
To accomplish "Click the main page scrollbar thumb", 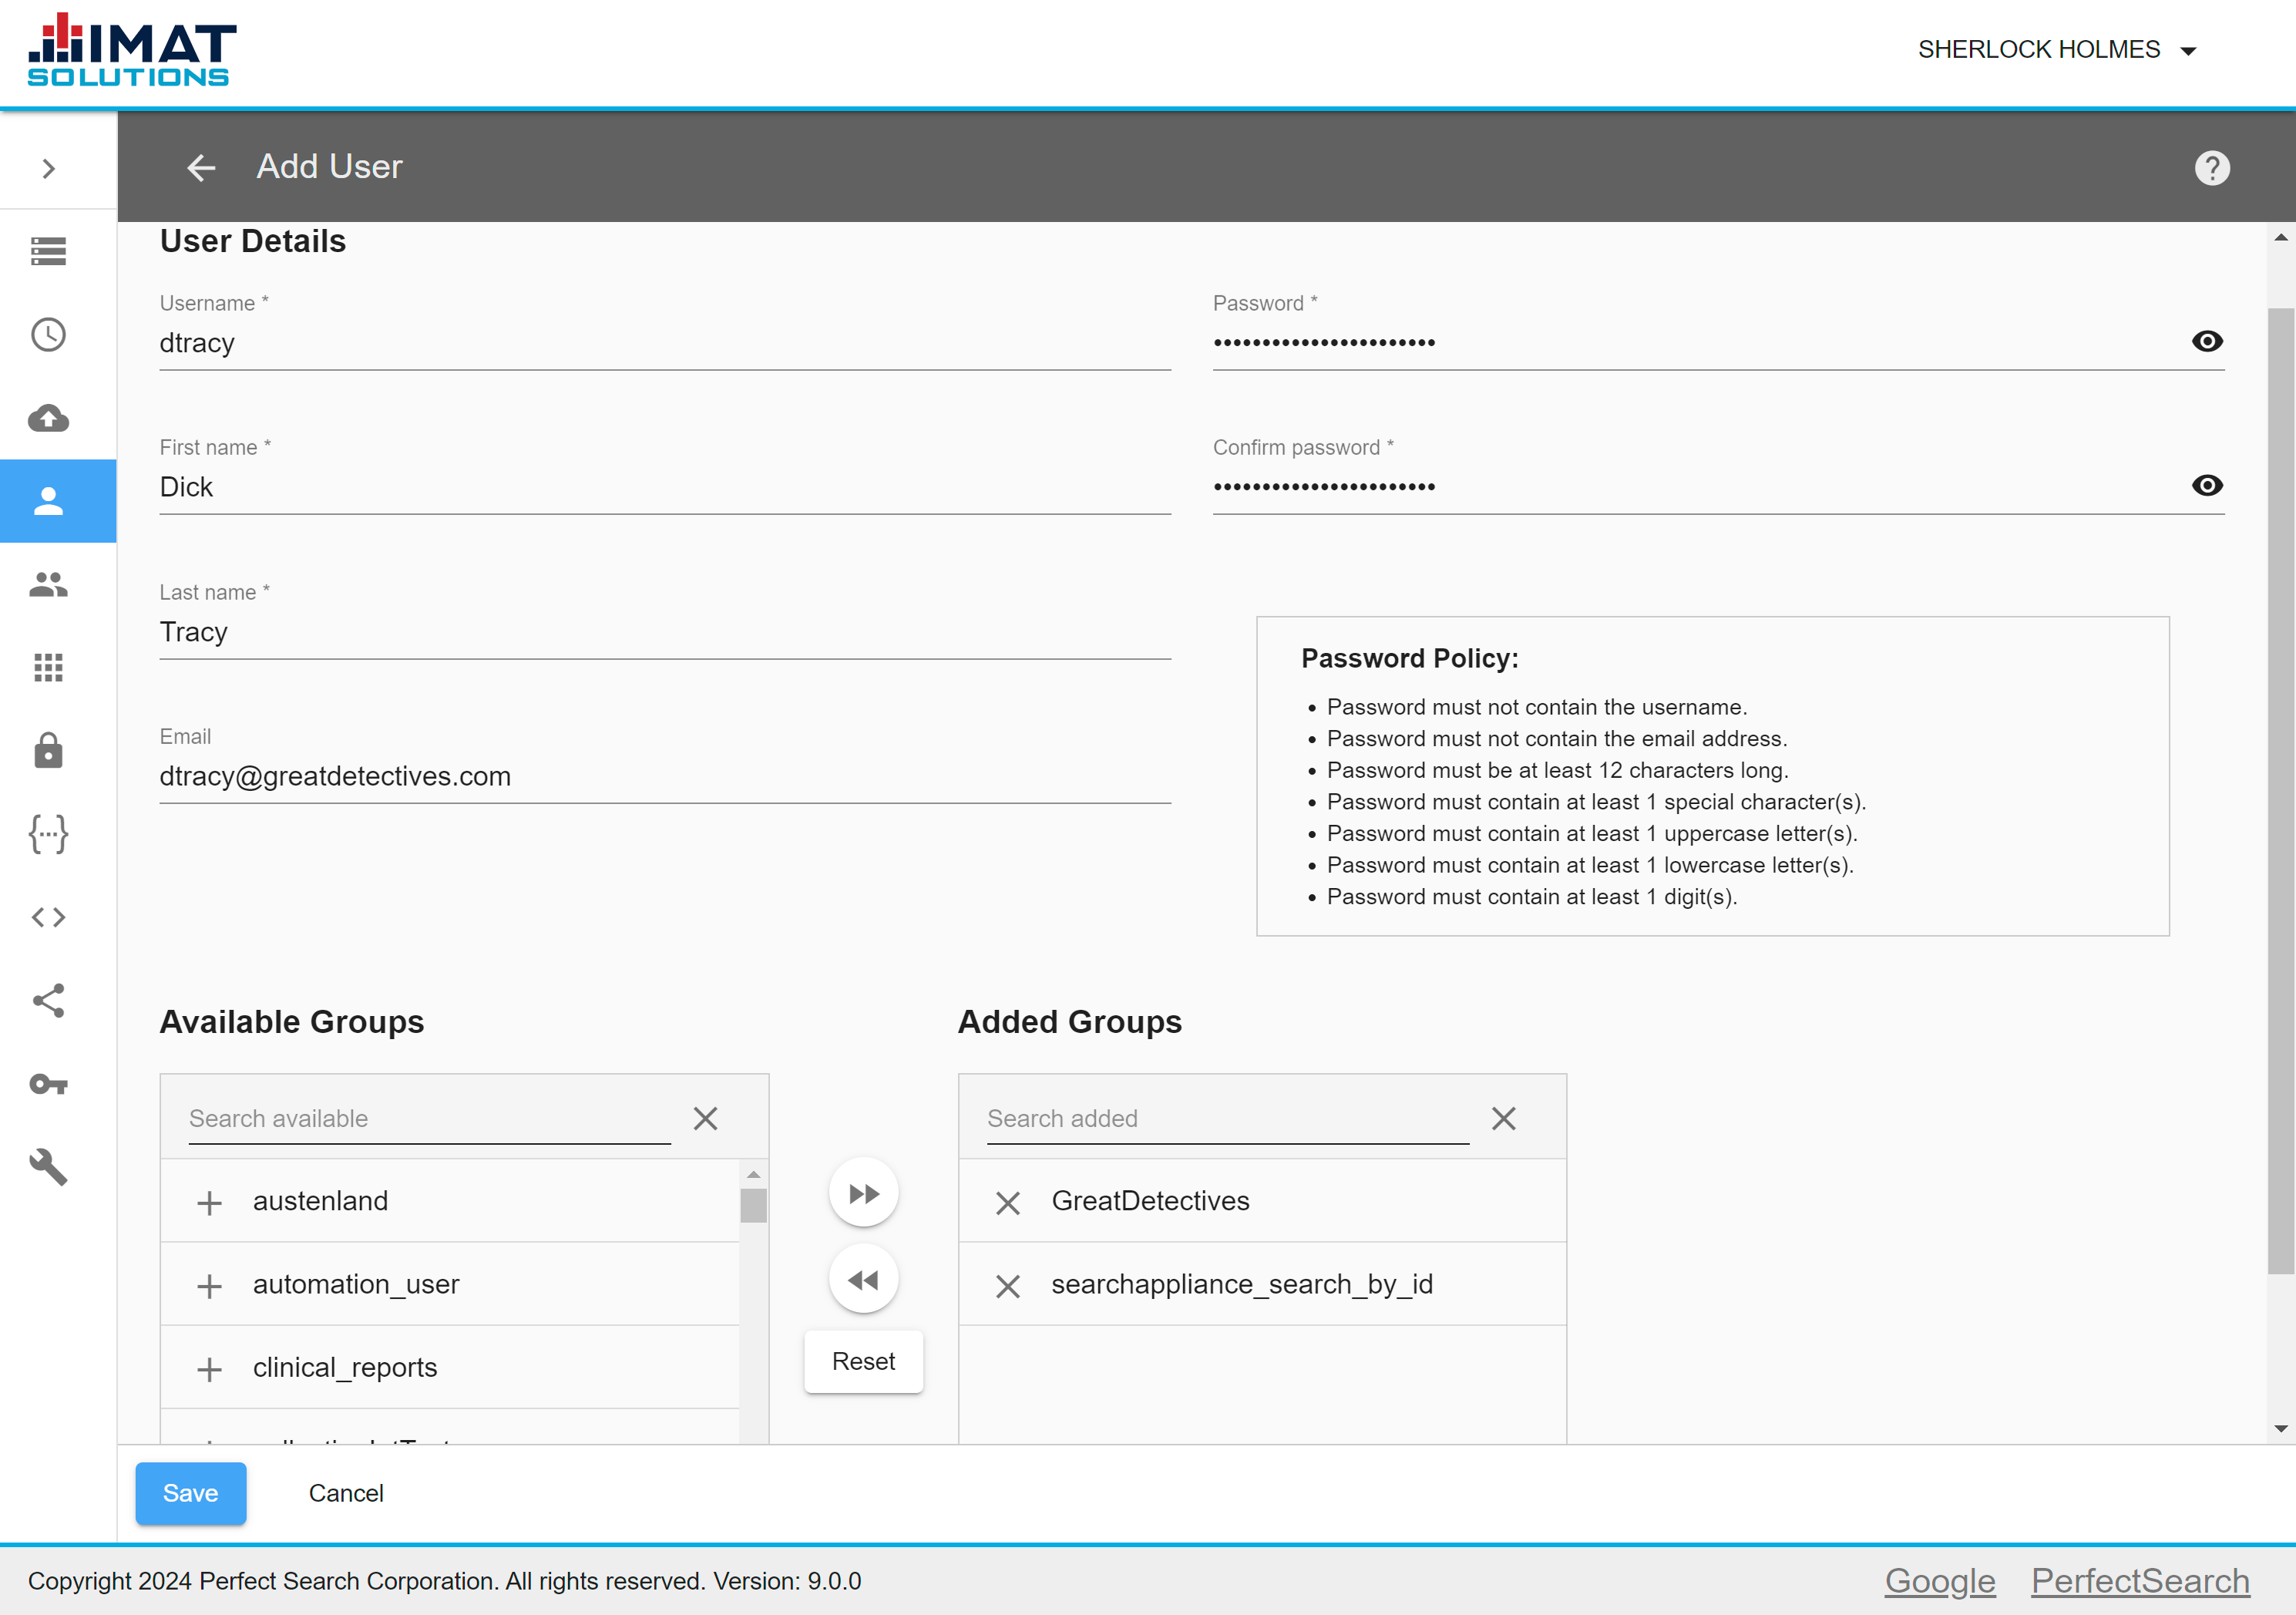I will [2281, 790].
